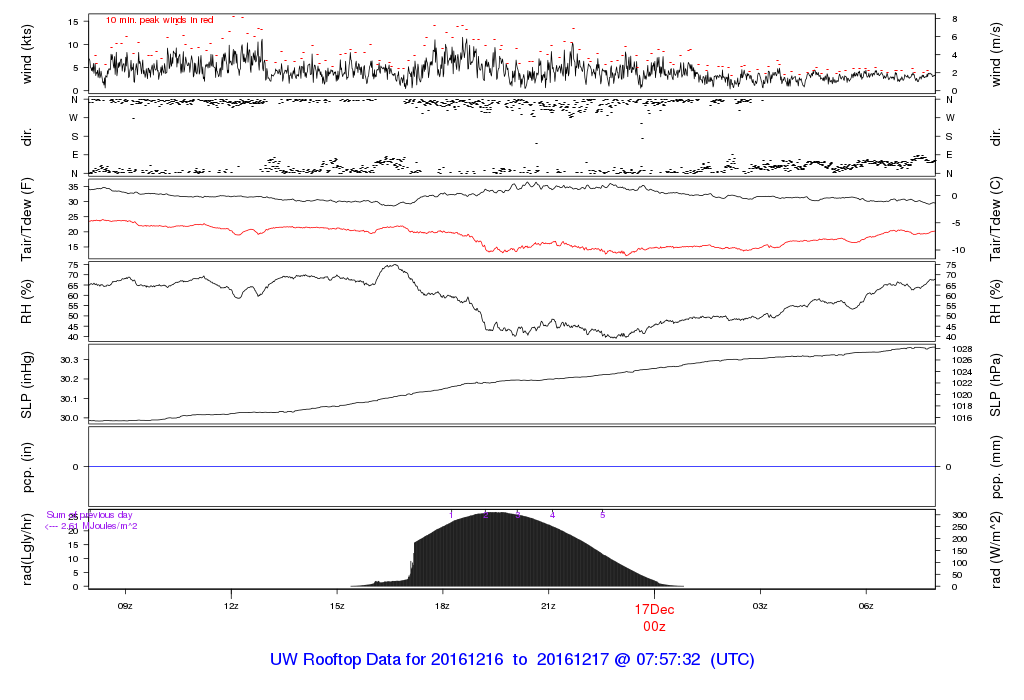1024x700 pixels.
Task: Click the 'pcp. (in)' left axis label
Action: [27, 467]
